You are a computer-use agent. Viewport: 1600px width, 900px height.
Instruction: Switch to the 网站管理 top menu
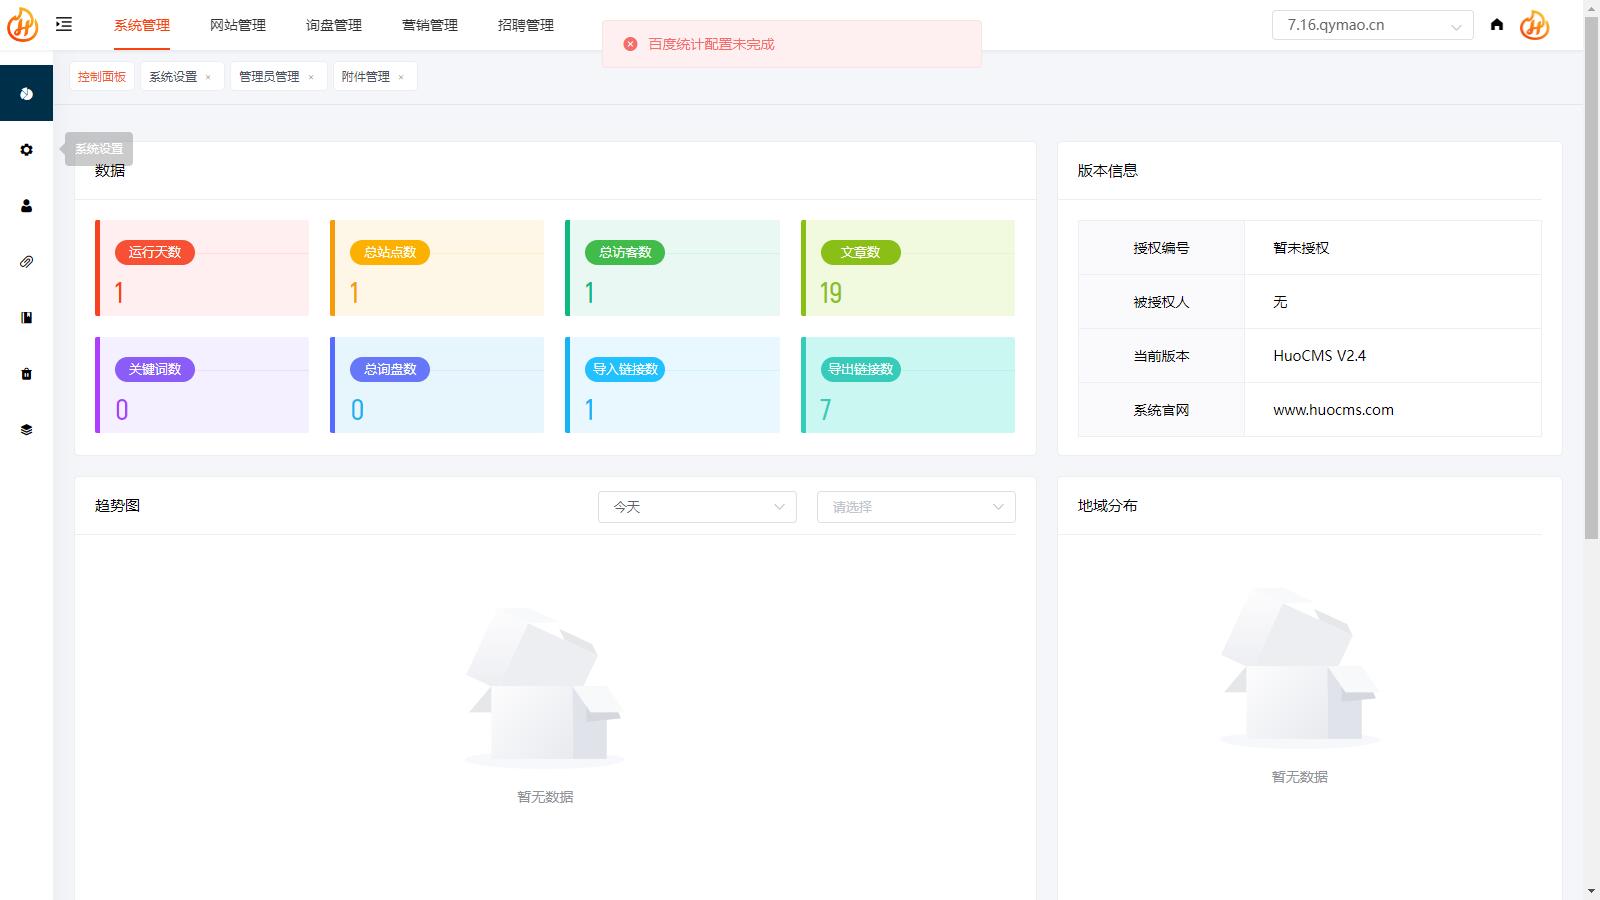238,25
